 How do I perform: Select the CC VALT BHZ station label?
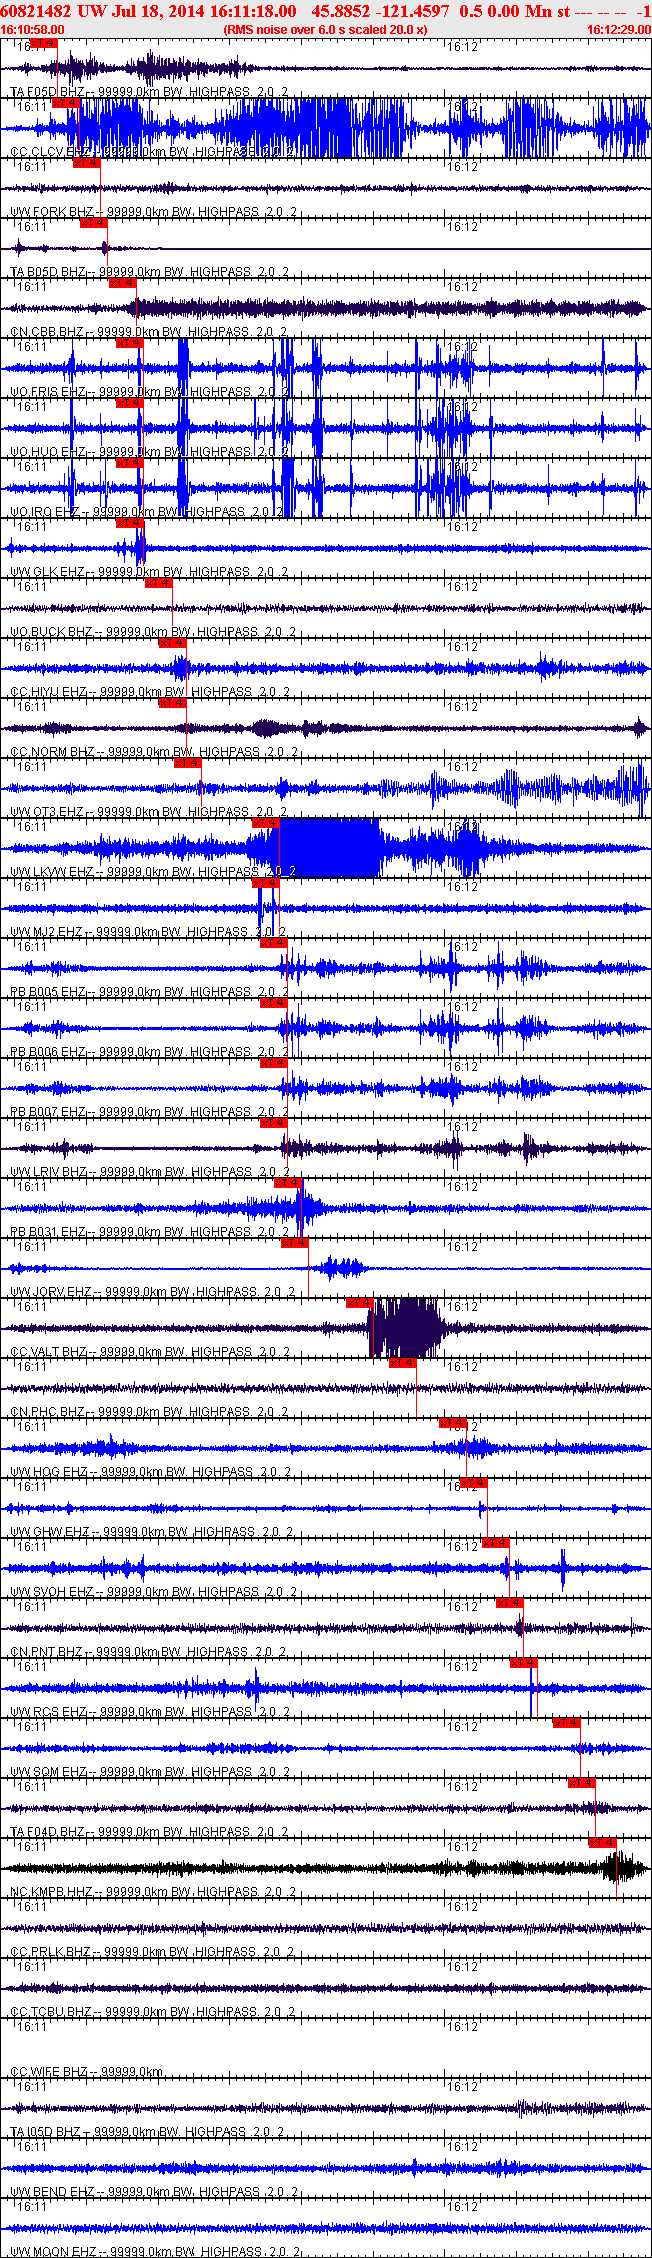tap(48, 1352)
